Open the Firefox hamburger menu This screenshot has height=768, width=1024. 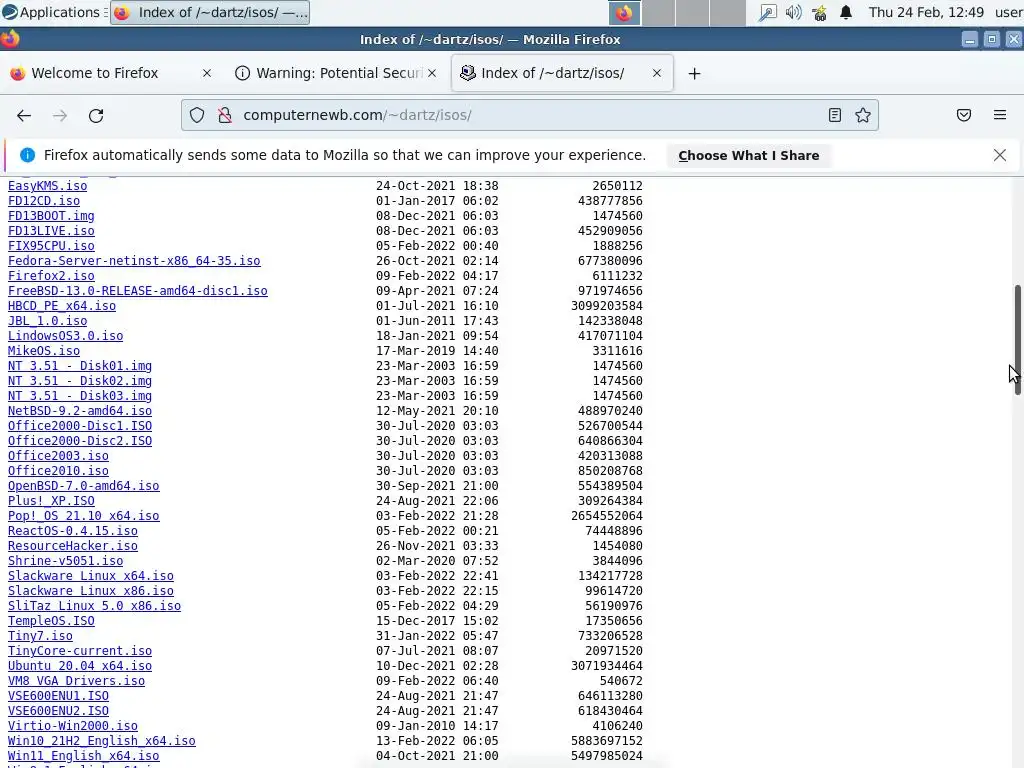click(x=1000, y=116)
